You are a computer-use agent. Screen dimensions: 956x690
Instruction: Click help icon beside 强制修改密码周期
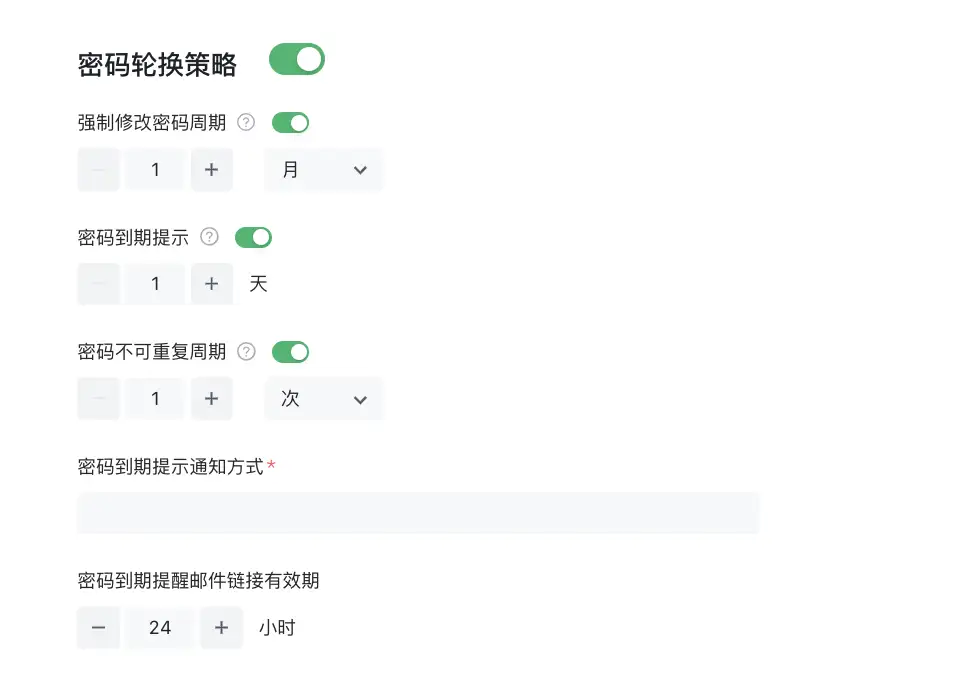[246, 123]
